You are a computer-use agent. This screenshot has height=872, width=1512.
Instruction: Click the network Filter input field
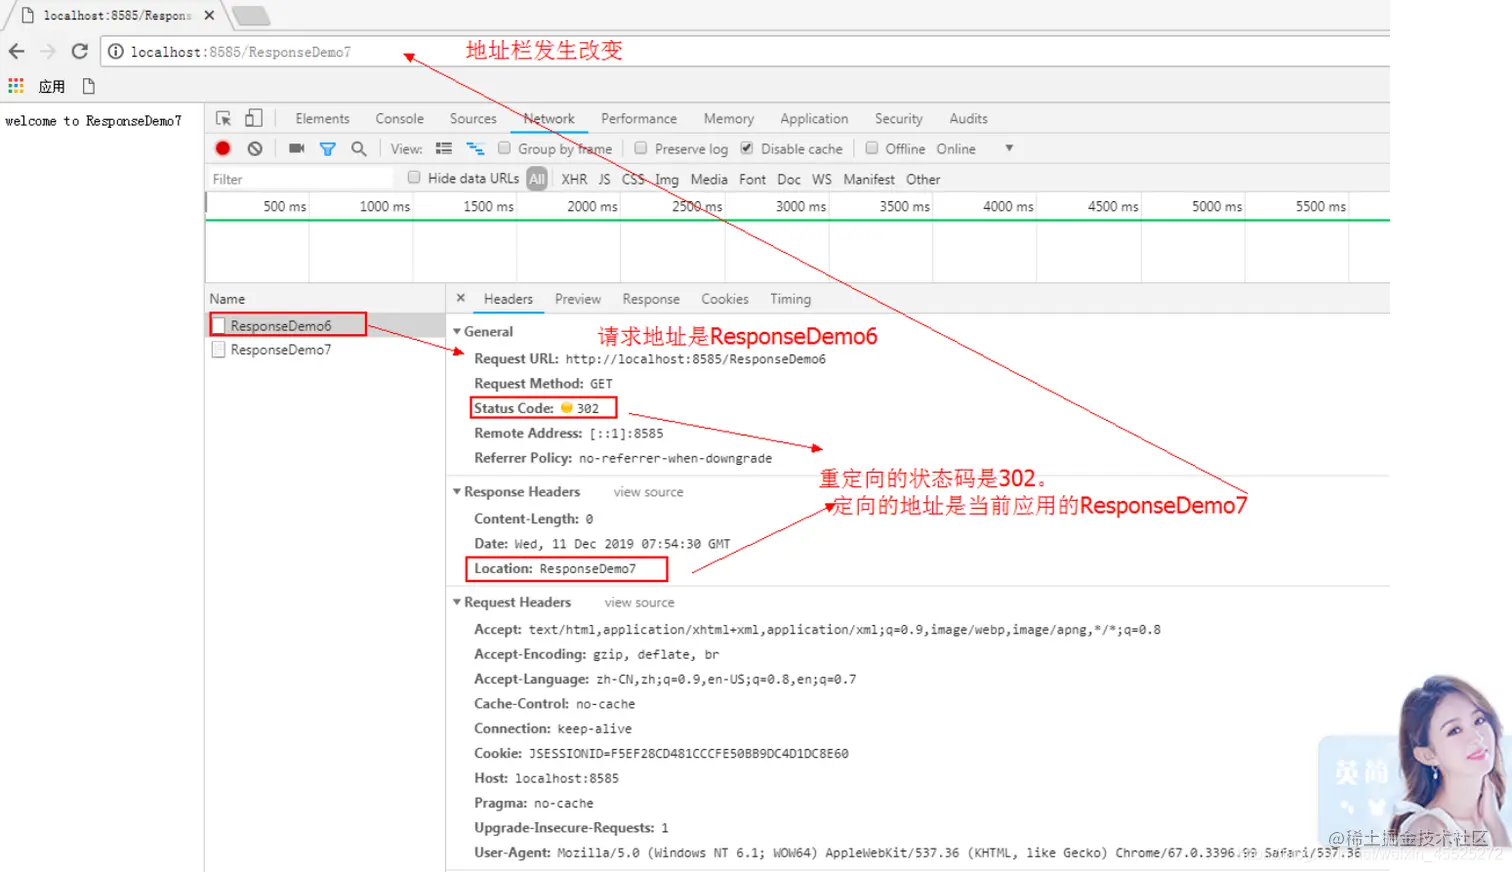300,179
